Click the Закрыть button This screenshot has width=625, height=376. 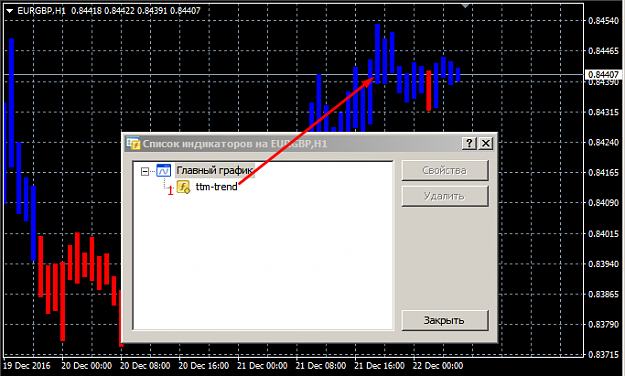[445, 320]
